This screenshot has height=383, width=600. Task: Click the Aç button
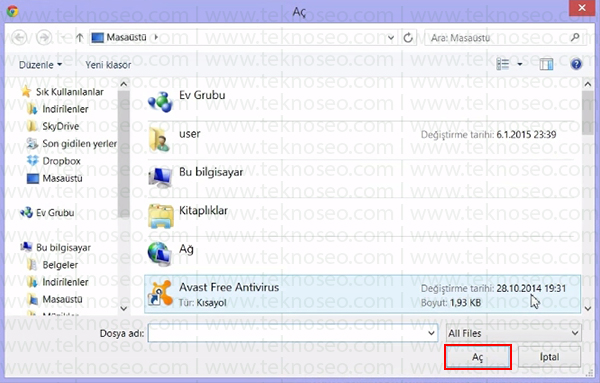(x=478, y=357)
